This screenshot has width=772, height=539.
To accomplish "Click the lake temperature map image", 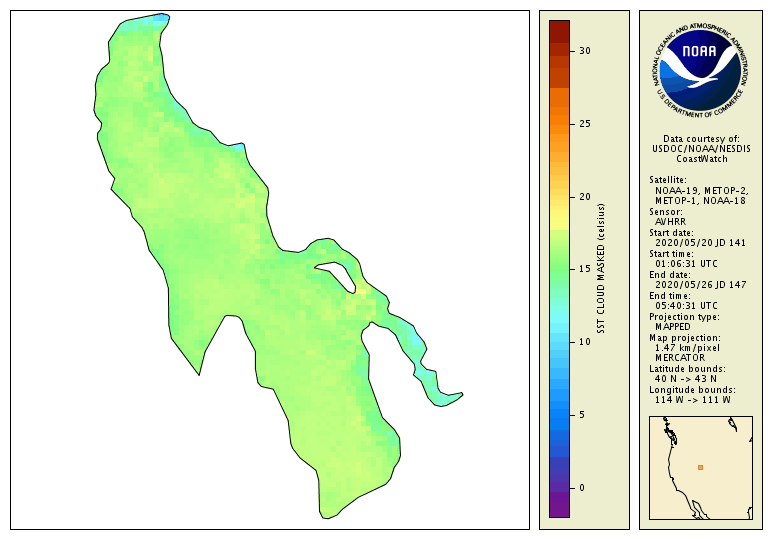I will [x=270, y=270].
